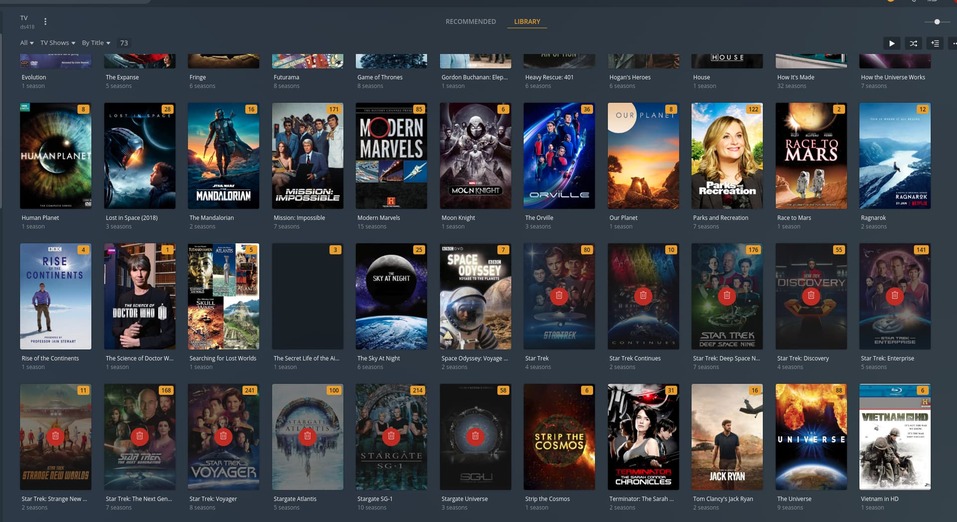
Task: Click the TV library name header
Action: (x=24, y=18)
